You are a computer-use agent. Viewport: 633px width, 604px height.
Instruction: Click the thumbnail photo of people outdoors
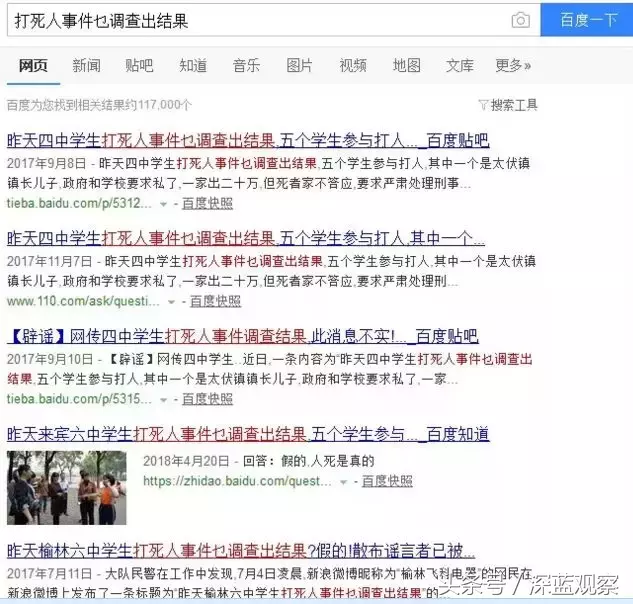click(x=67, y=488)
